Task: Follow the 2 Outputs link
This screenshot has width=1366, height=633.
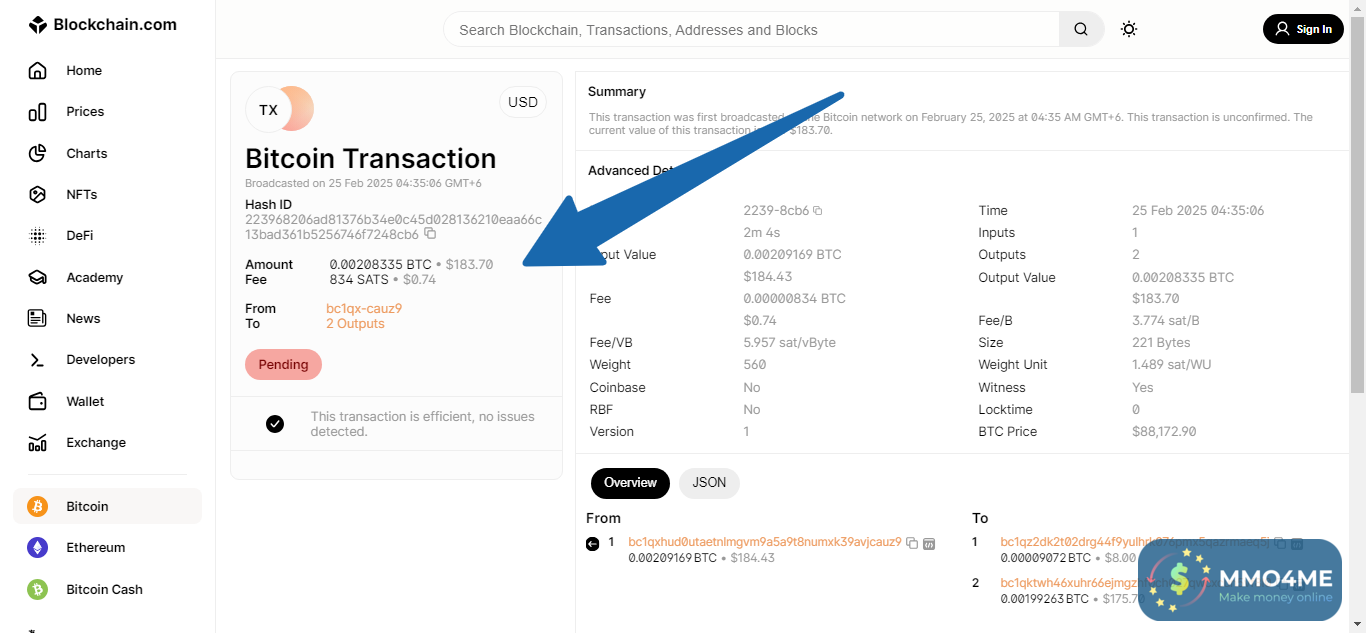Action: click(x=355, y=324)
